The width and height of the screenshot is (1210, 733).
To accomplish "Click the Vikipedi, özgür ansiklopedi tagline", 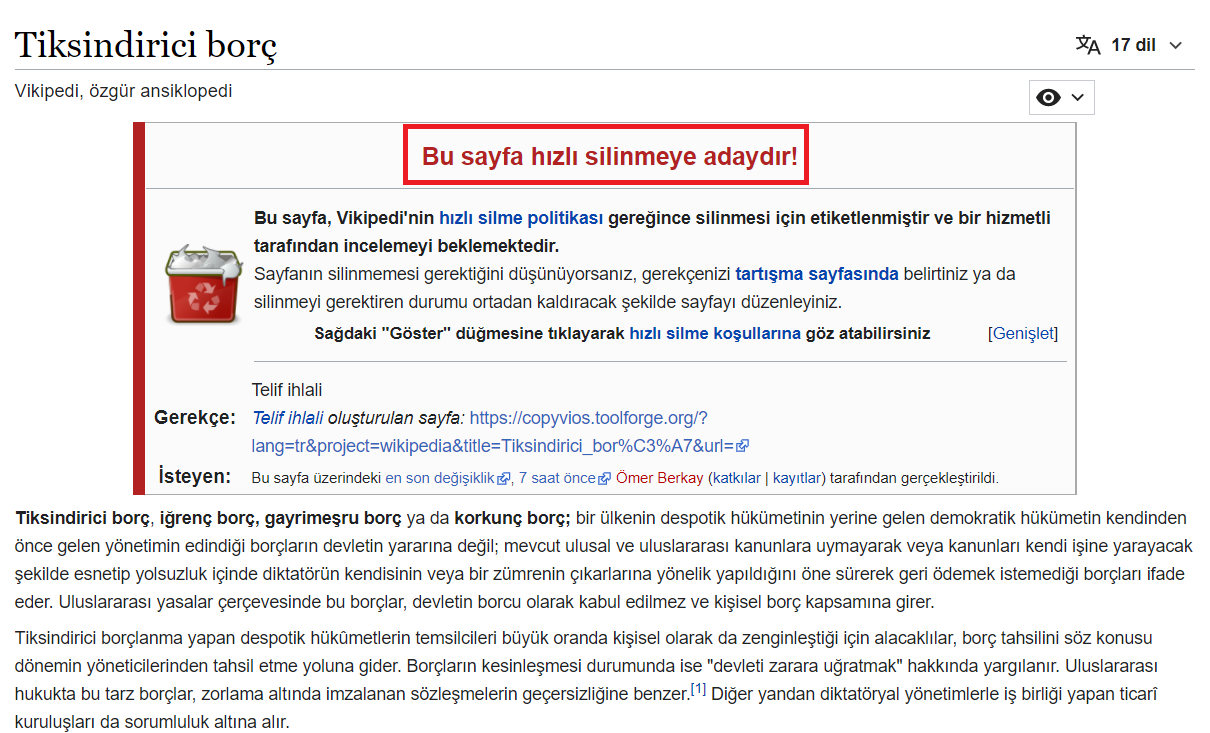I will 123,91.
